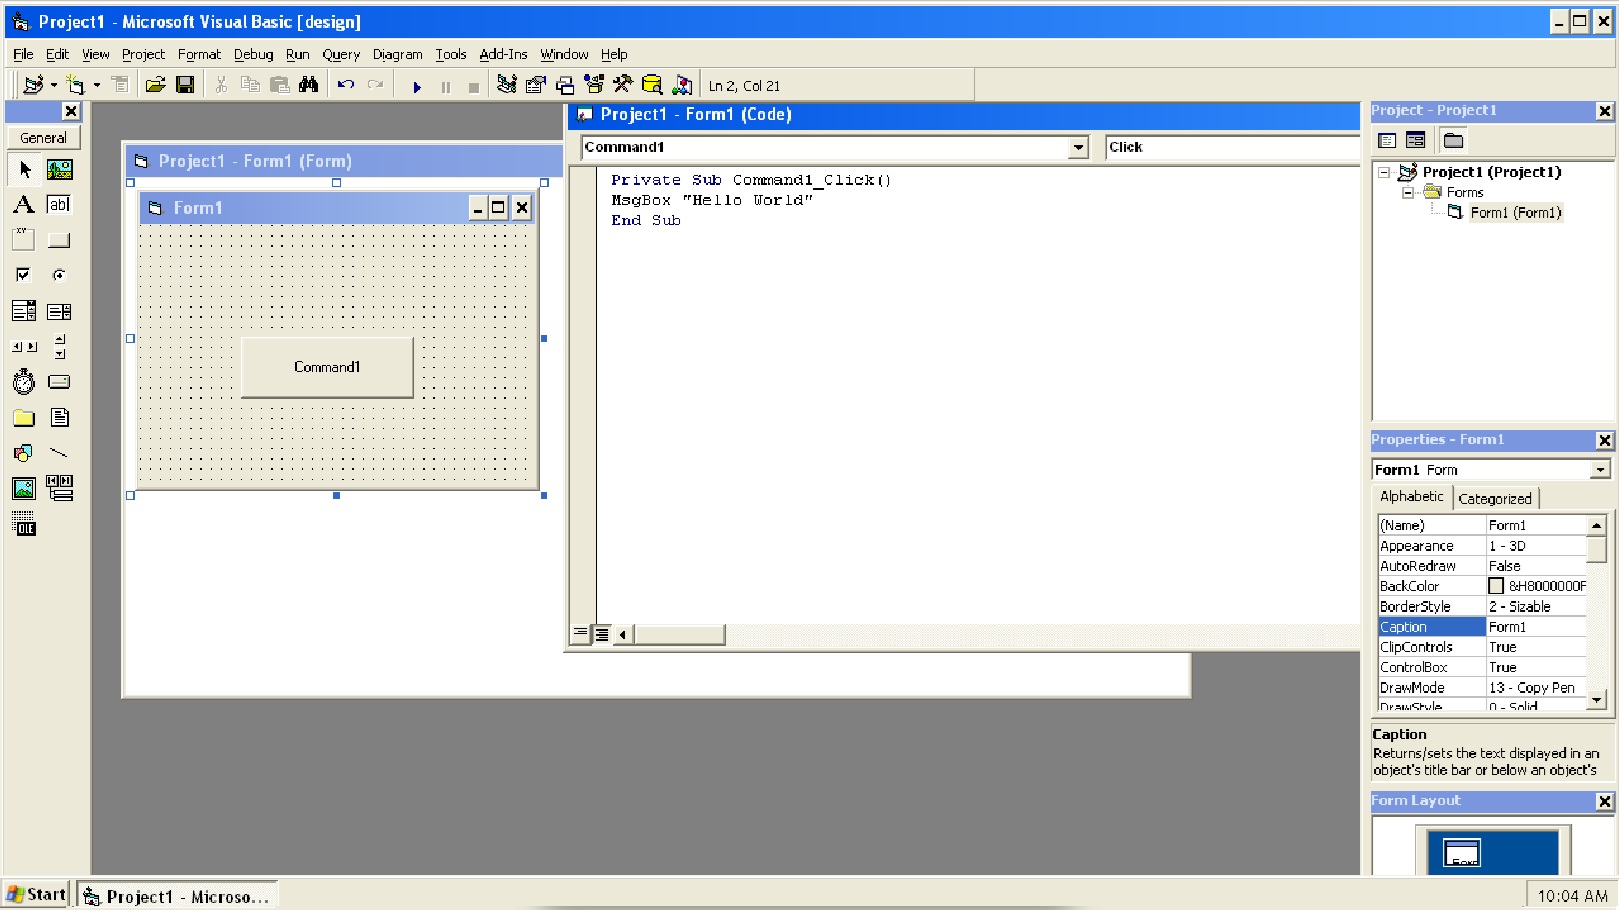1619x910 pixels.
Task: Open the Add Project dropdown arrow in toolbar
Action: tap(54, 85)
